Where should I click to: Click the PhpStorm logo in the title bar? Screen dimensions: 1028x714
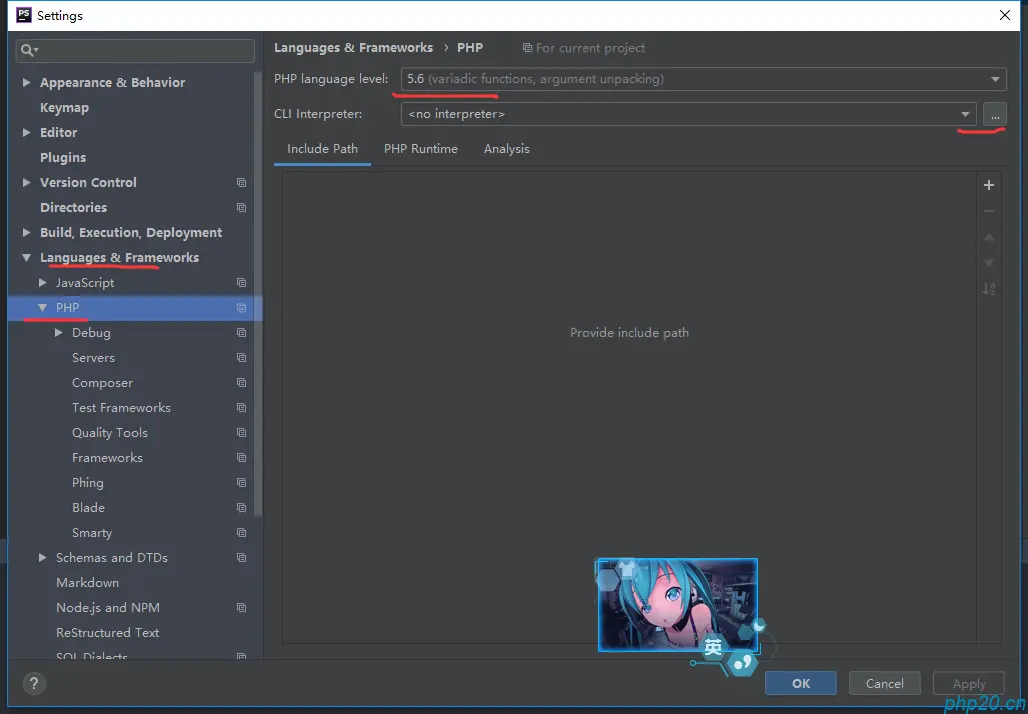[x=24, y=15]
